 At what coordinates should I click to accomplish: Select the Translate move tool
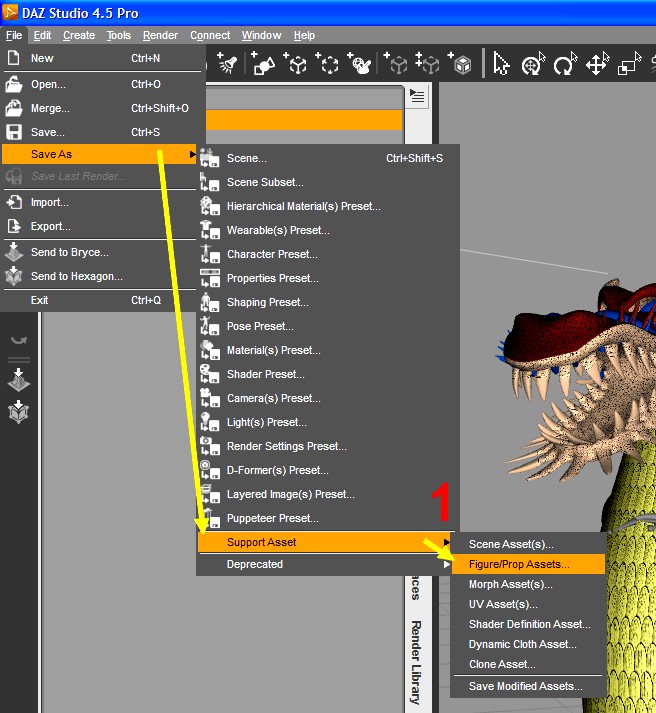click(597, 63)
